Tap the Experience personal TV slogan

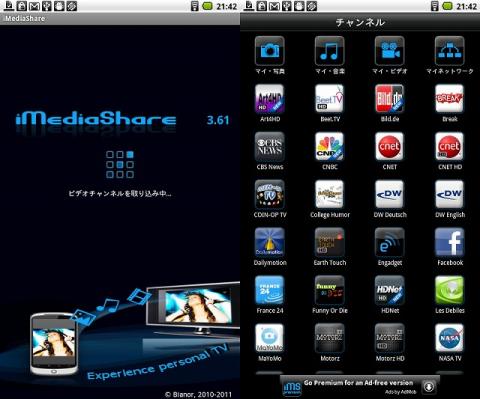[x=158, y=362]
